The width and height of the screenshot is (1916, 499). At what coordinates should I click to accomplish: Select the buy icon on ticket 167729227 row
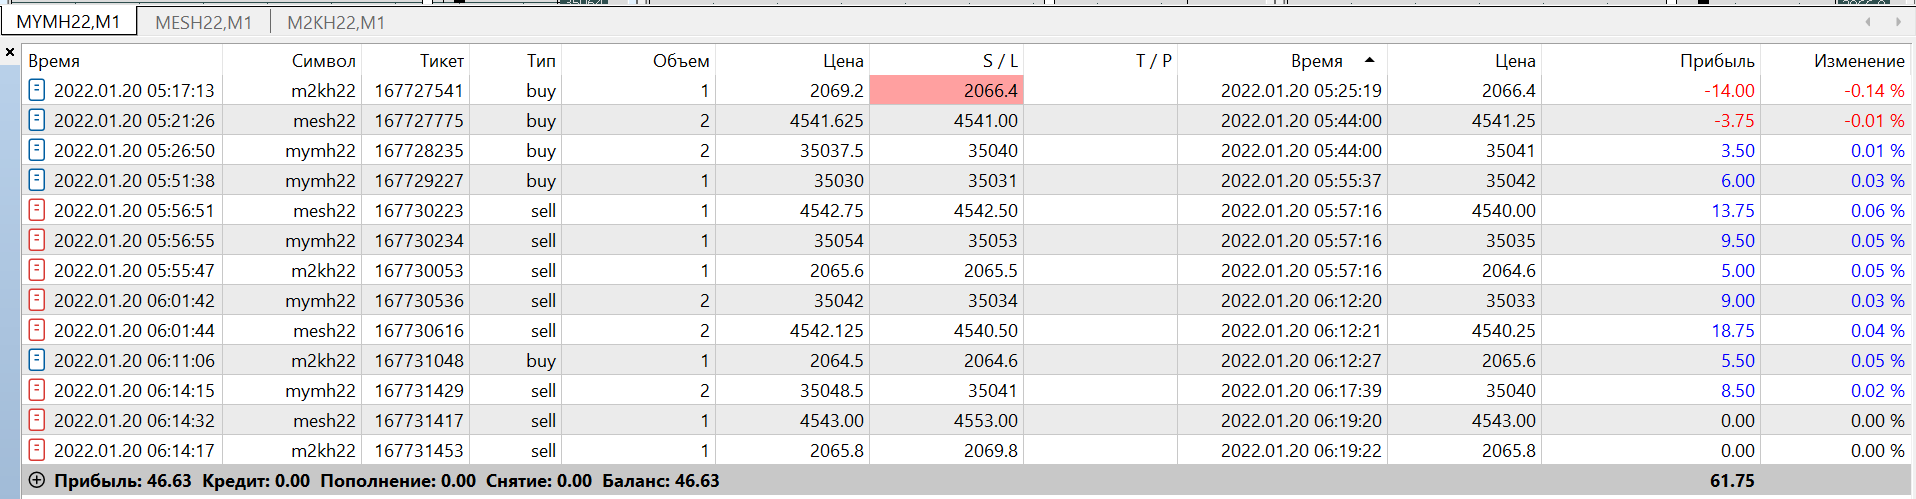click(x=37, y=180)
